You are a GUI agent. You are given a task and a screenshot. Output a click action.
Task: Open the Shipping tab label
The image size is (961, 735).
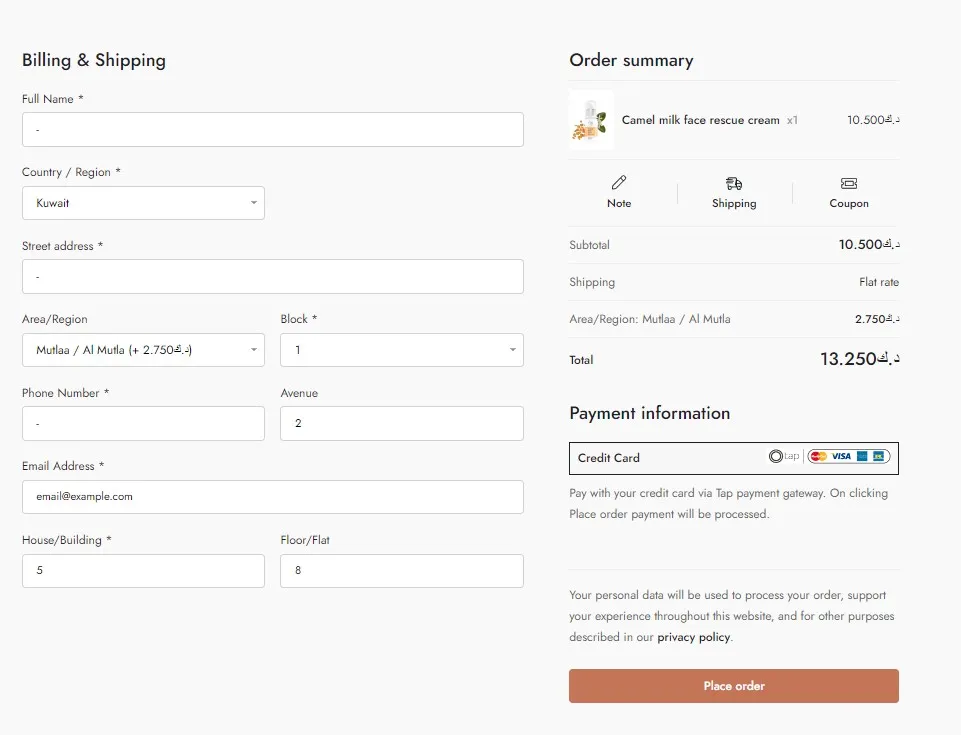734,204
